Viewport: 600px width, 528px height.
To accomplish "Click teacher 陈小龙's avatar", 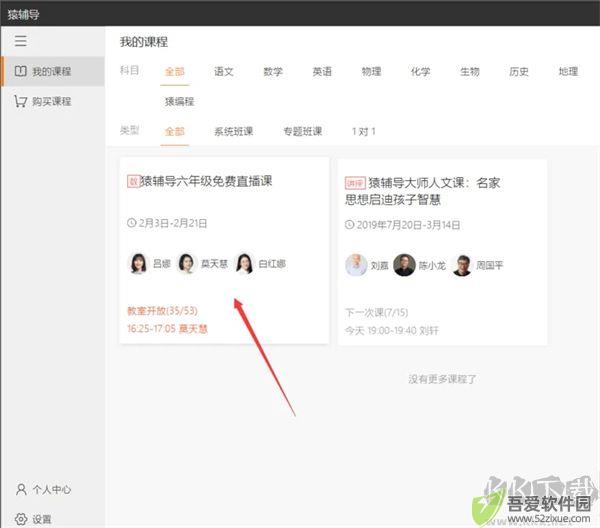I will [404, 265].
